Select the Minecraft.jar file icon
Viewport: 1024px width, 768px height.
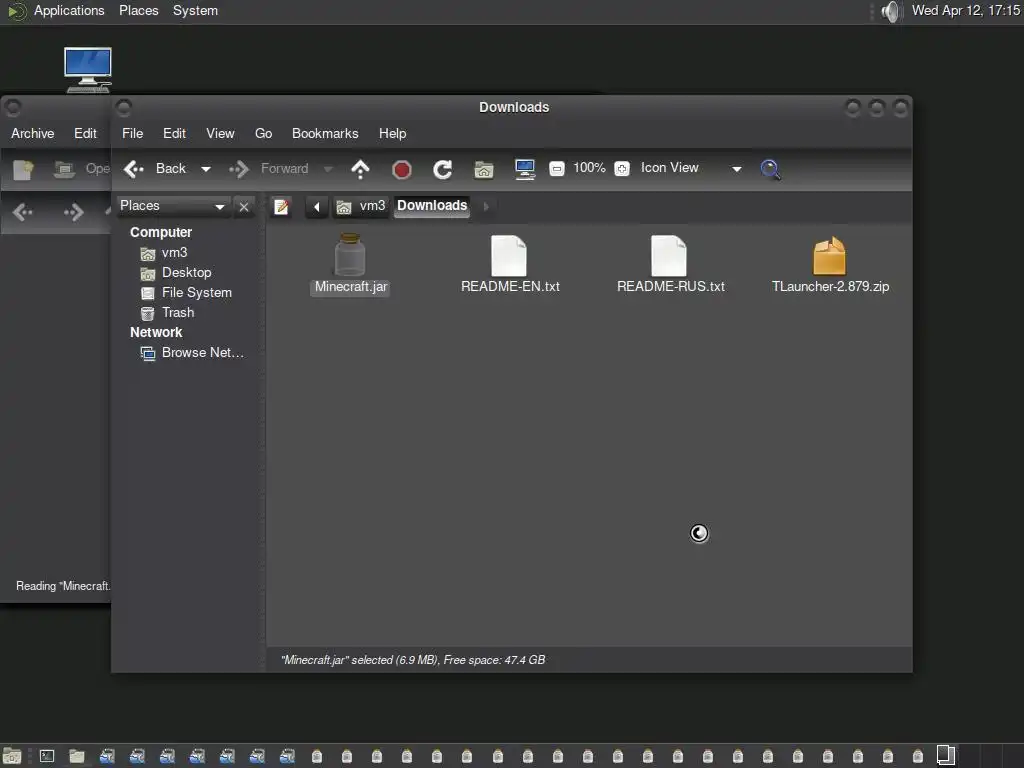click(x=350, y=255)
